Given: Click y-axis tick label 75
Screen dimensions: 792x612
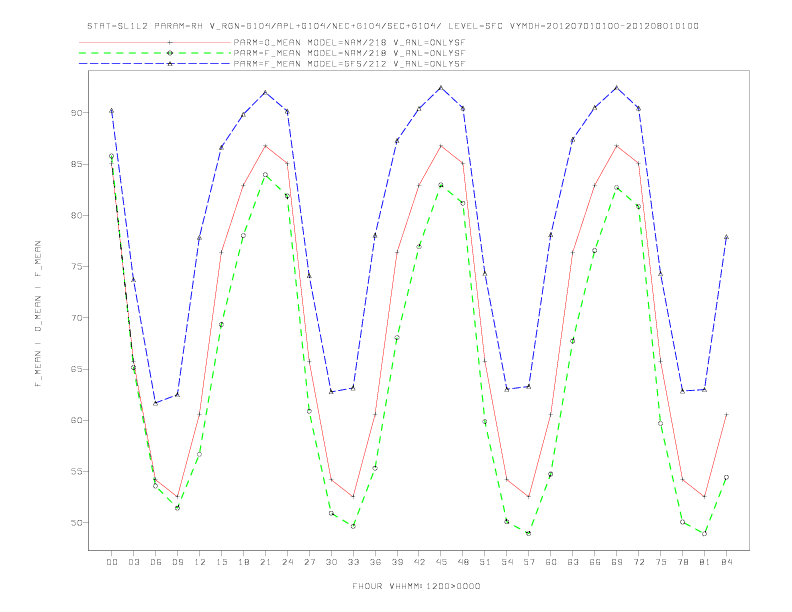Looking at the screenshot, I should [76, 267].
